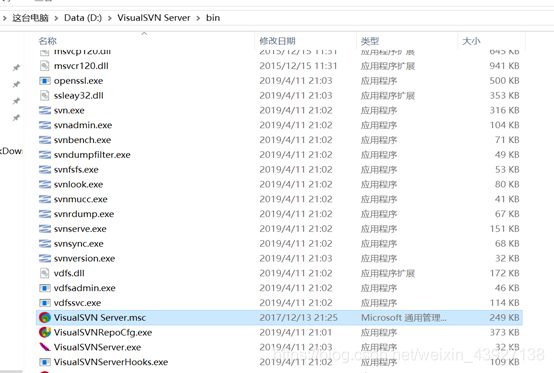Click the msvcr120.dll file icon
The image size is (554, 373).
click(45, 66)
